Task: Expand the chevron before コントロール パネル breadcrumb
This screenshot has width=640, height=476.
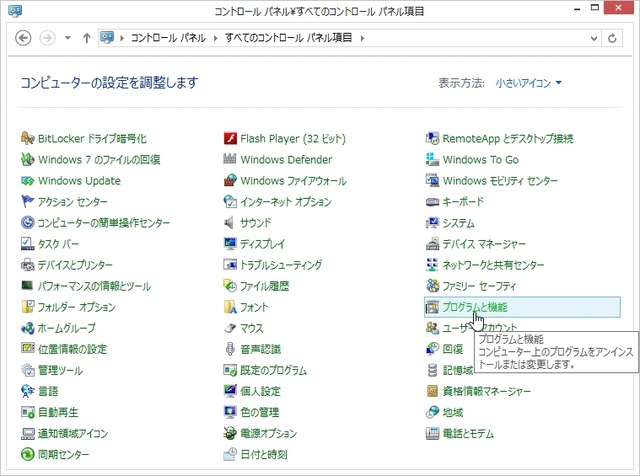Action: [x=122, y=38]
